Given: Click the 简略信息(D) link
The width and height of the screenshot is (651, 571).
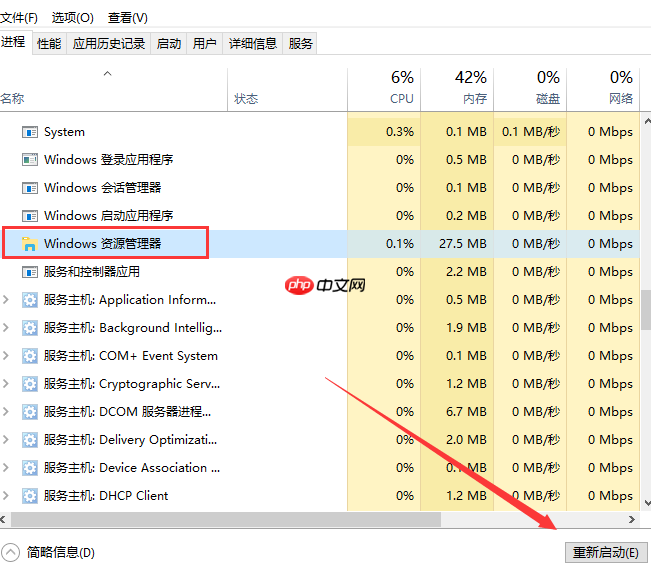Looking at the screenshot, I should (x=61, y=553).
